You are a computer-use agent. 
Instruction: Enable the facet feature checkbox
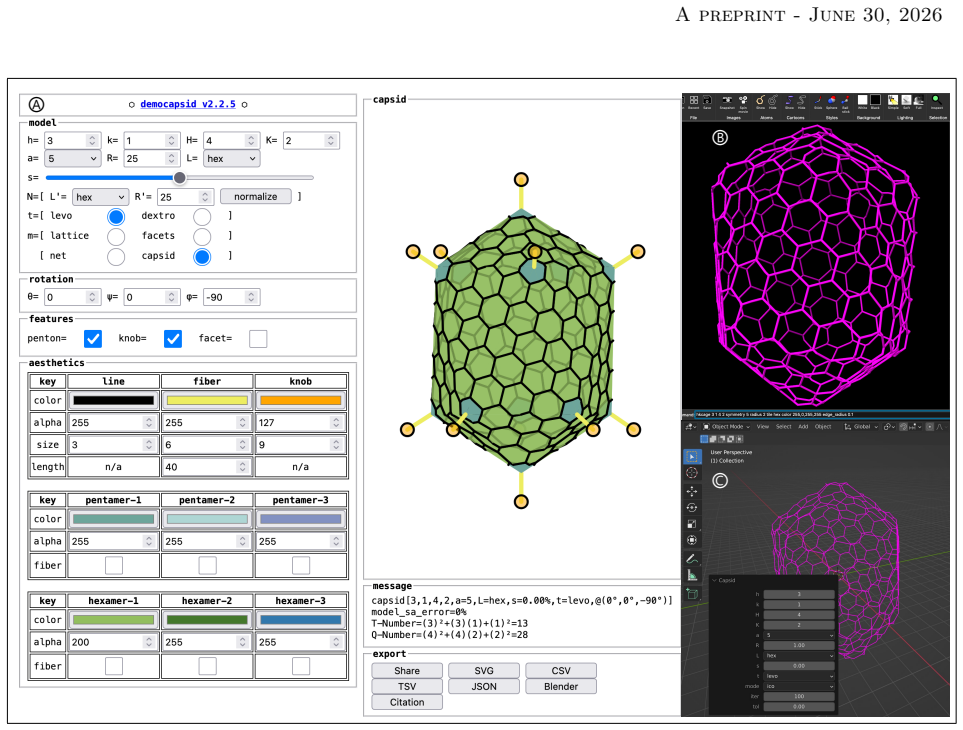tap(258, 338)
